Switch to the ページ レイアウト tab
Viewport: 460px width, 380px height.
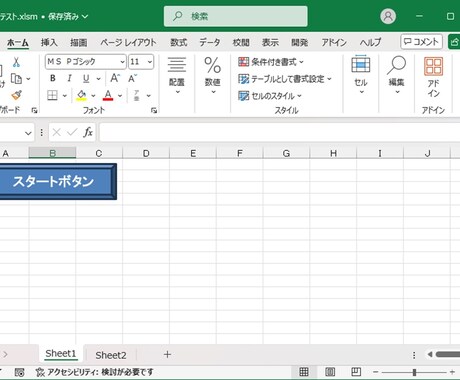tap(128, 42)
